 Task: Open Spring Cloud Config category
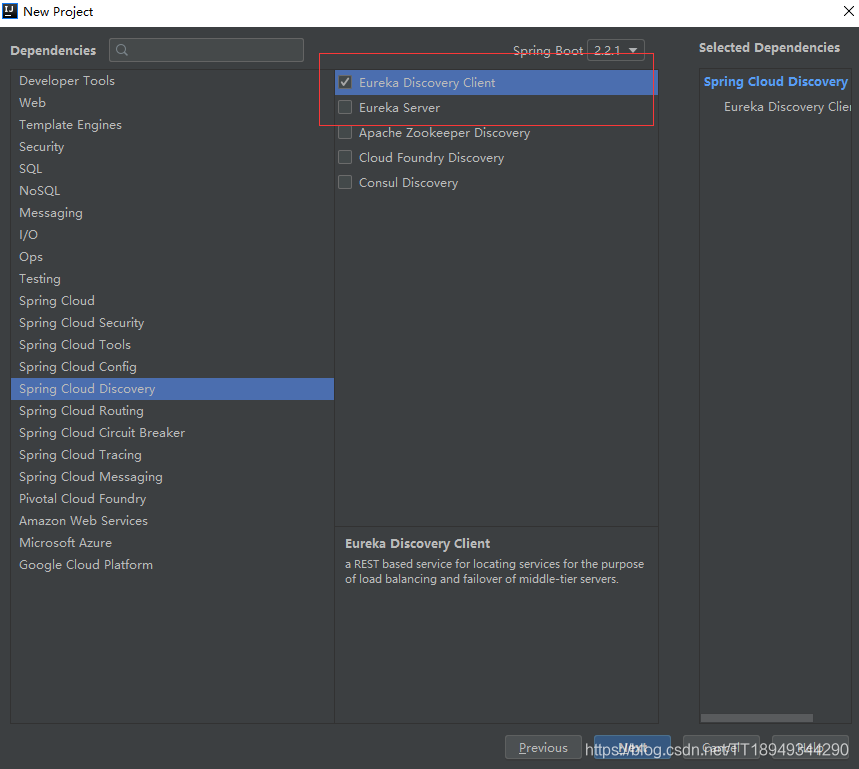point(172,366)
